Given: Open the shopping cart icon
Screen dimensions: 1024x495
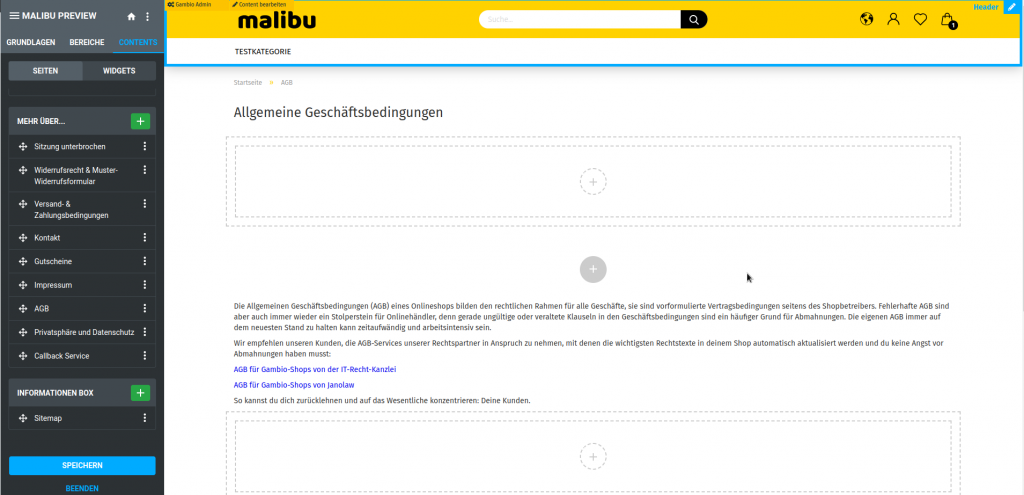Looking at the screenshot, I should pos(947,19).
